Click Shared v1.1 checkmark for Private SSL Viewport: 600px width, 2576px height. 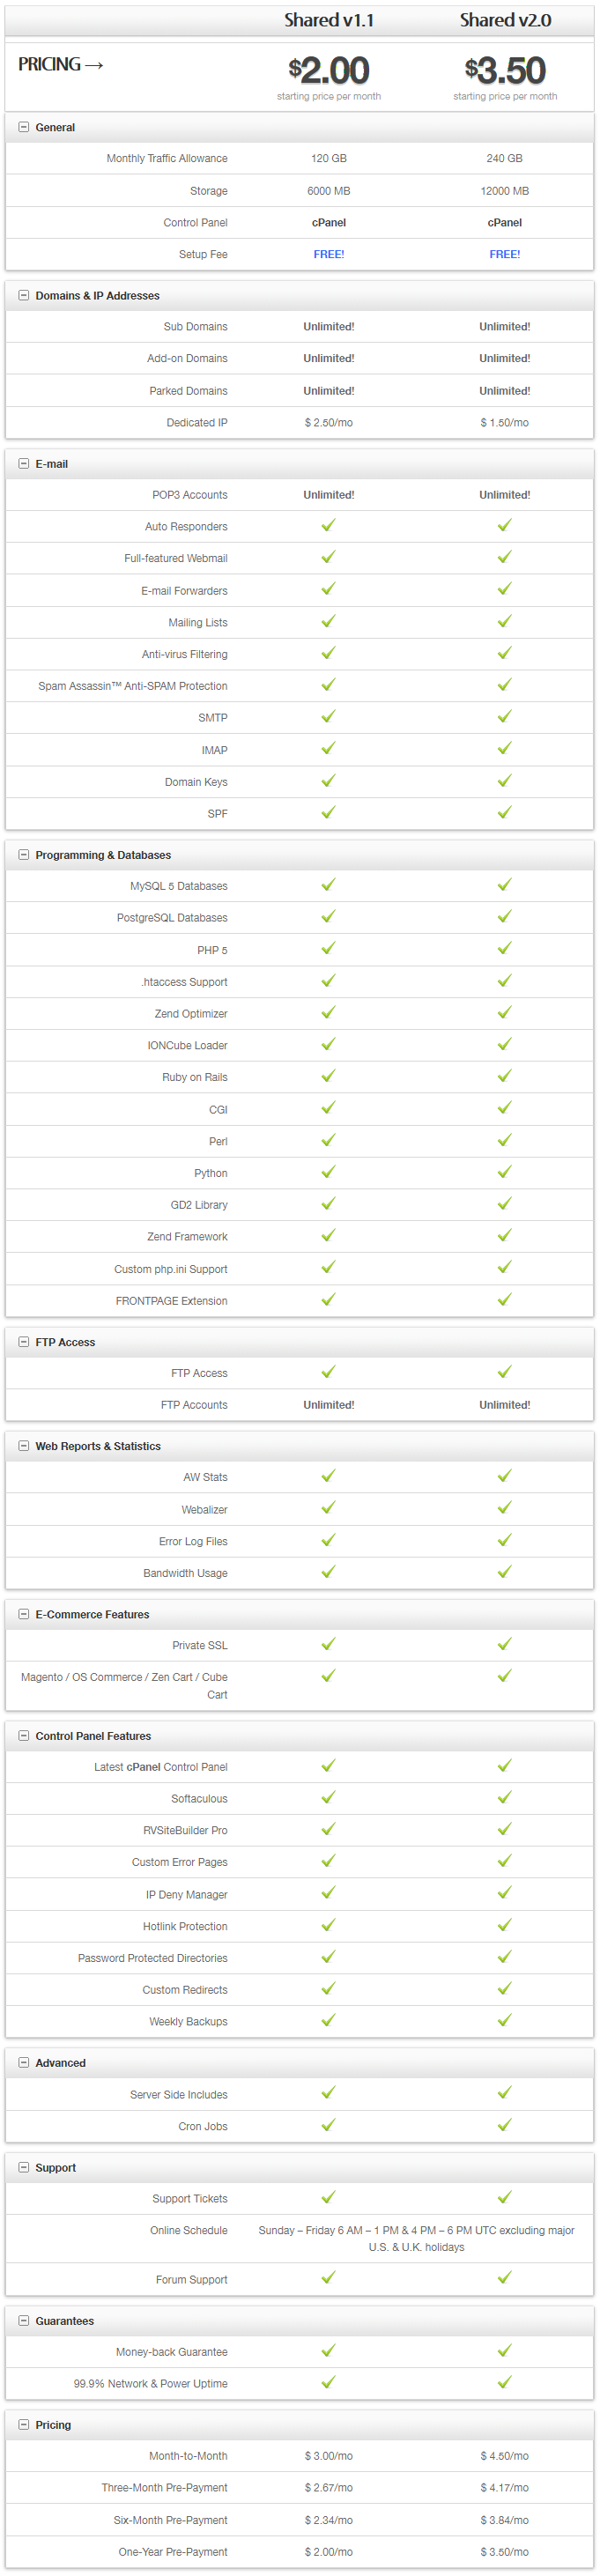pos(328,1644)
